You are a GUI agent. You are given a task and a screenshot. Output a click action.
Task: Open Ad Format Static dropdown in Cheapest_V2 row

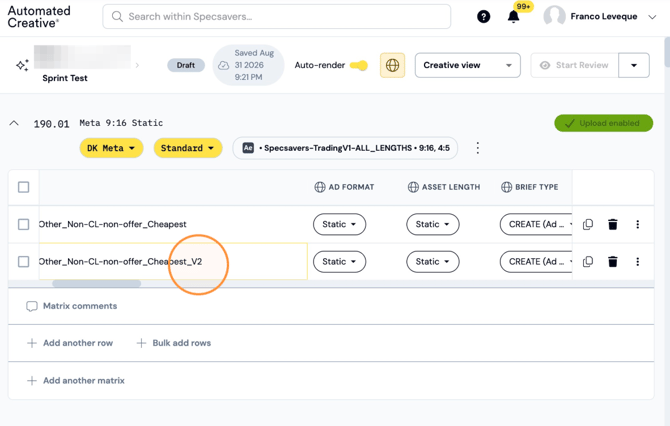[x=339, y=261]
